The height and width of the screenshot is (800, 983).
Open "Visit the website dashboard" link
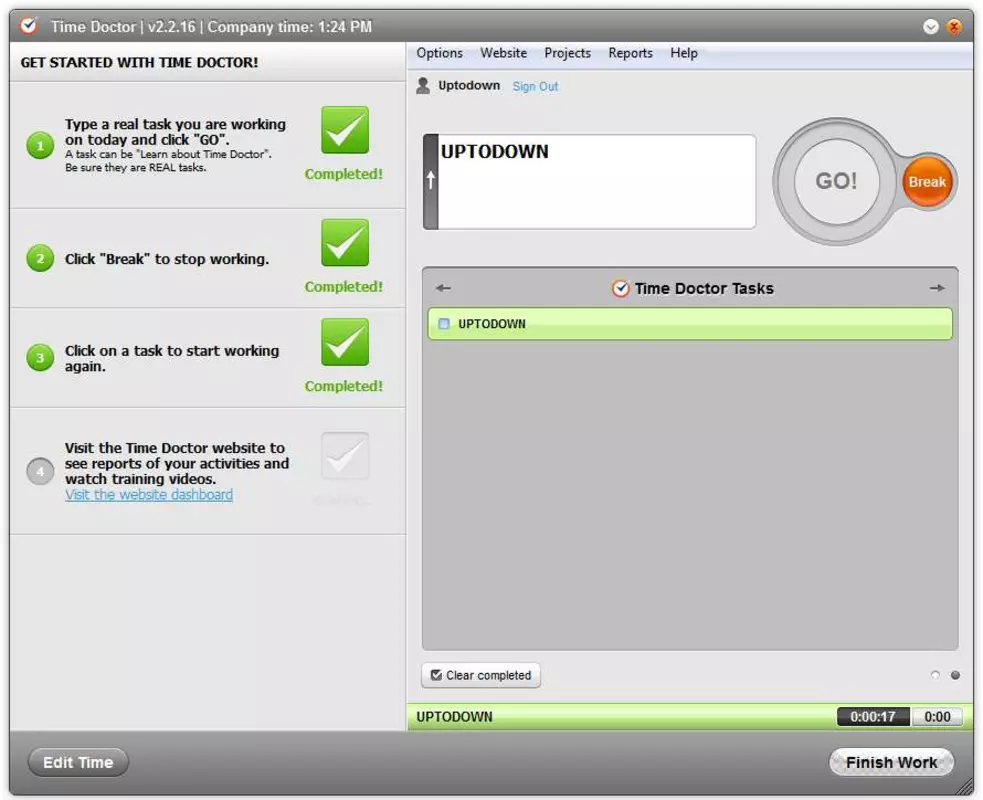tap(149, 495)
